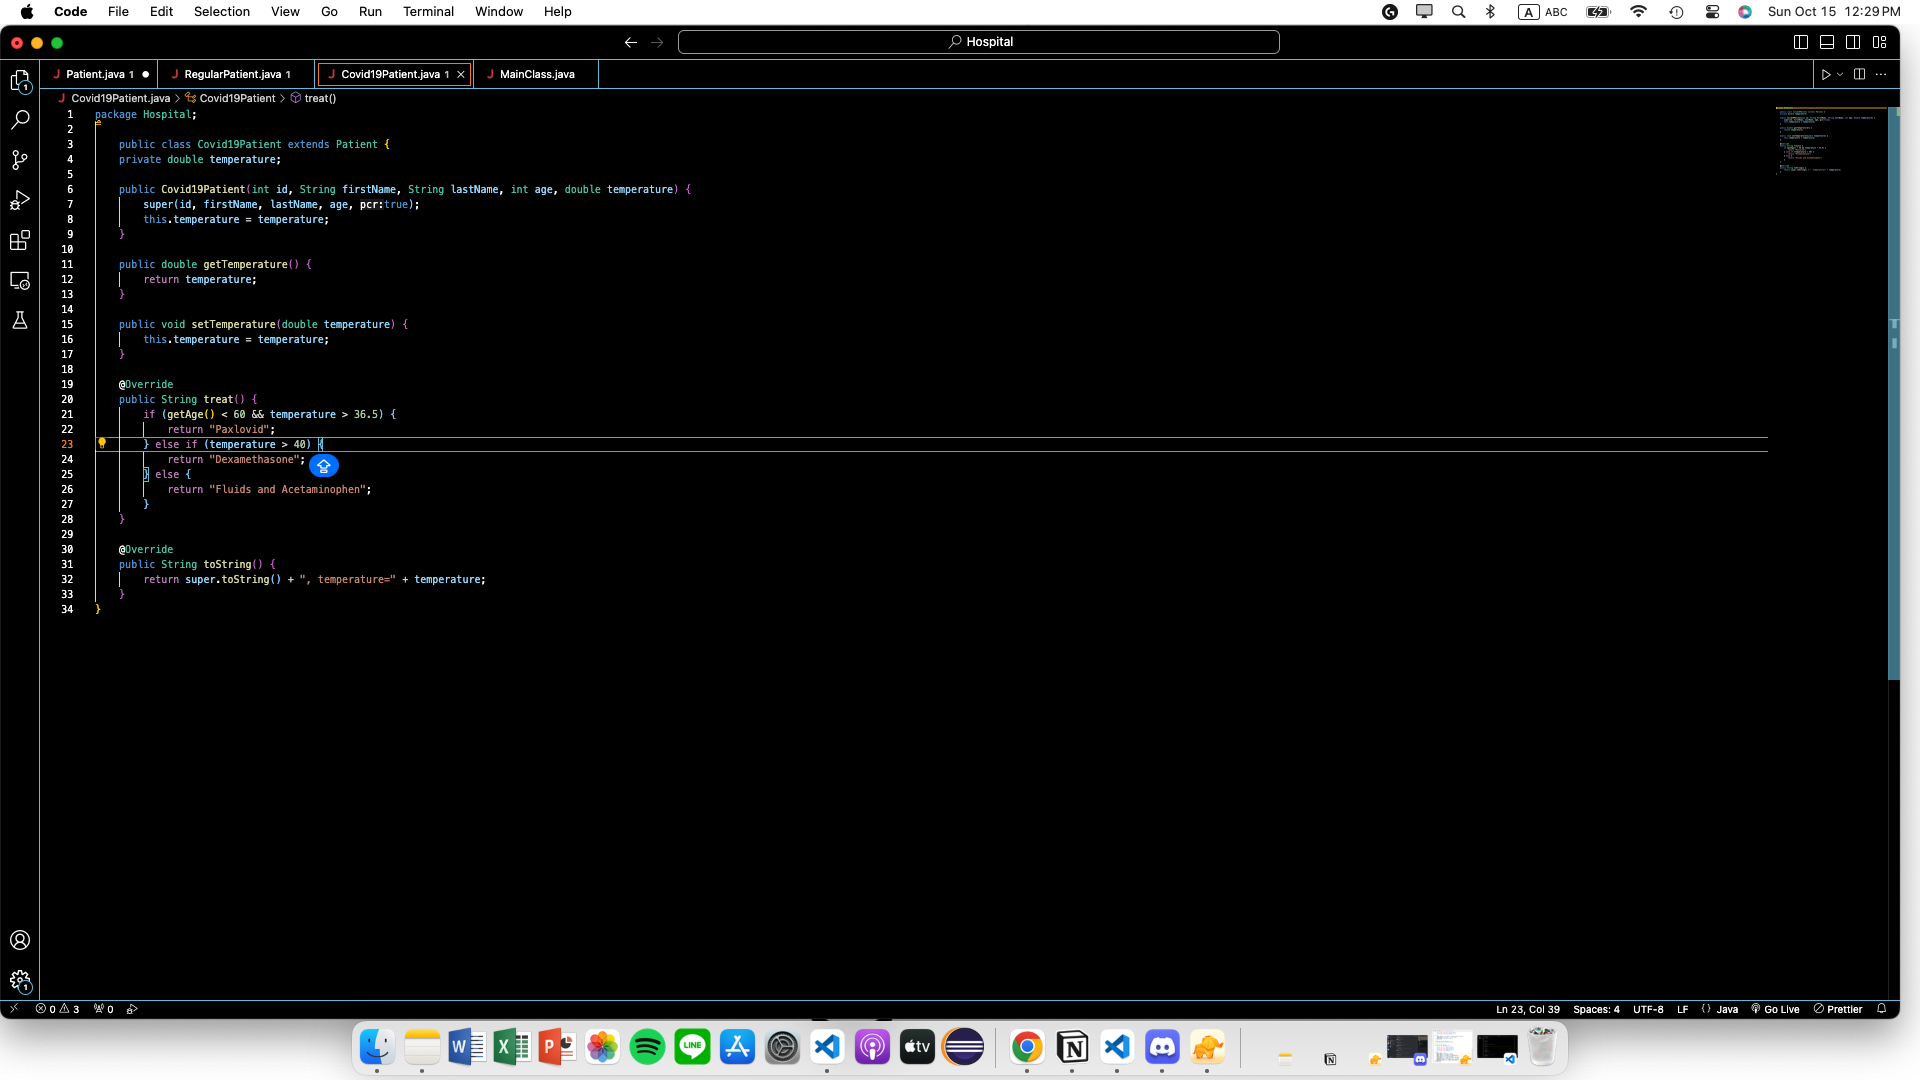This screenshot has height=1080, width=1920.
Task: Toggle primary side bar layout button
Action: click(1800, 42)
